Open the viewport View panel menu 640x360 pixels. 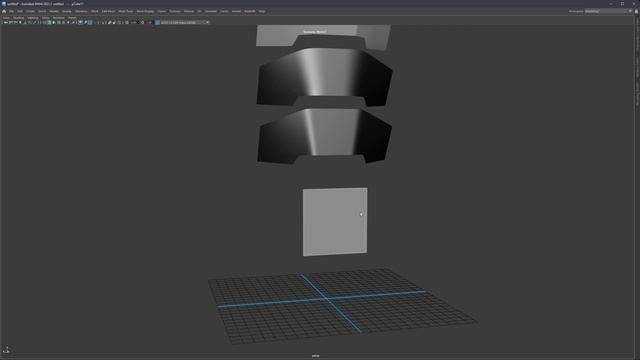coord(6,18)
